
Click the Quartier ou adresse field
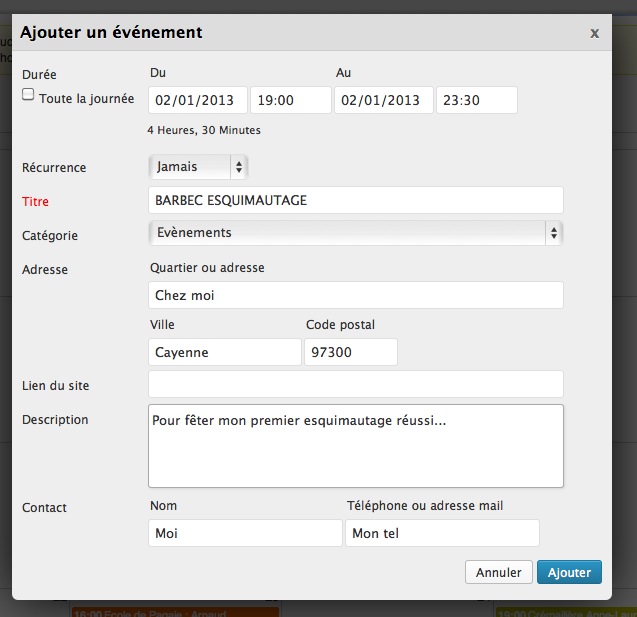(x=355, y=296)
